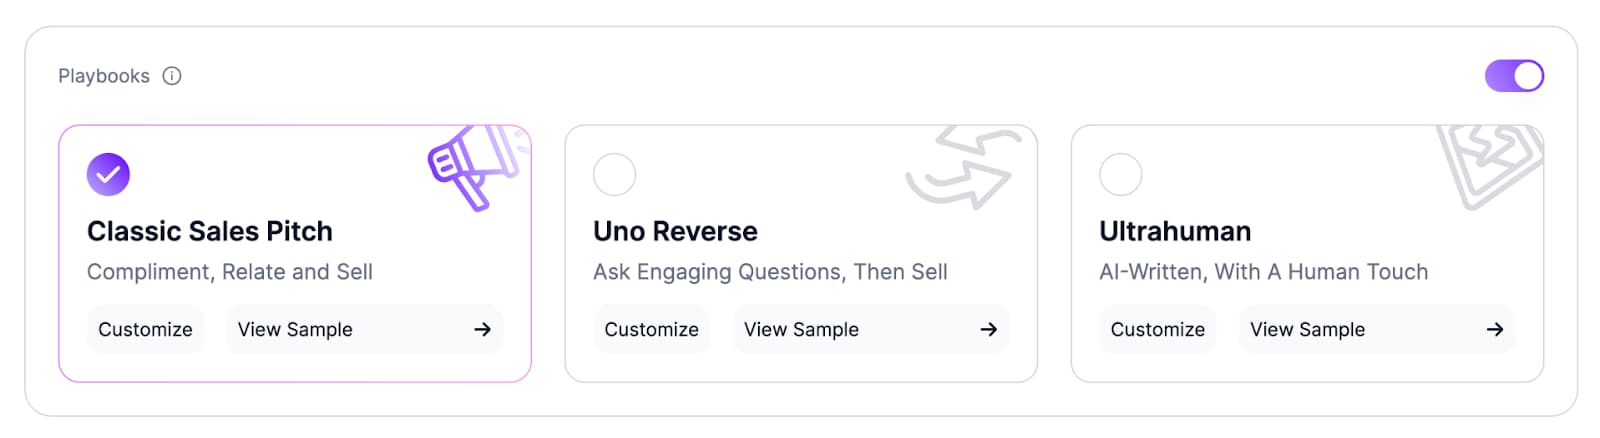
Task: Toggle the Playbooks switch off
Action: (1514, 76)
